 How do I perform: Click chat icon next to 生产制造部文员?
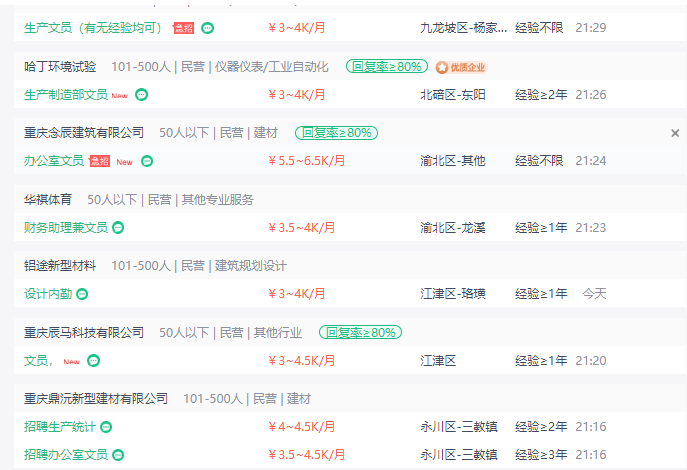click(141, 95)
